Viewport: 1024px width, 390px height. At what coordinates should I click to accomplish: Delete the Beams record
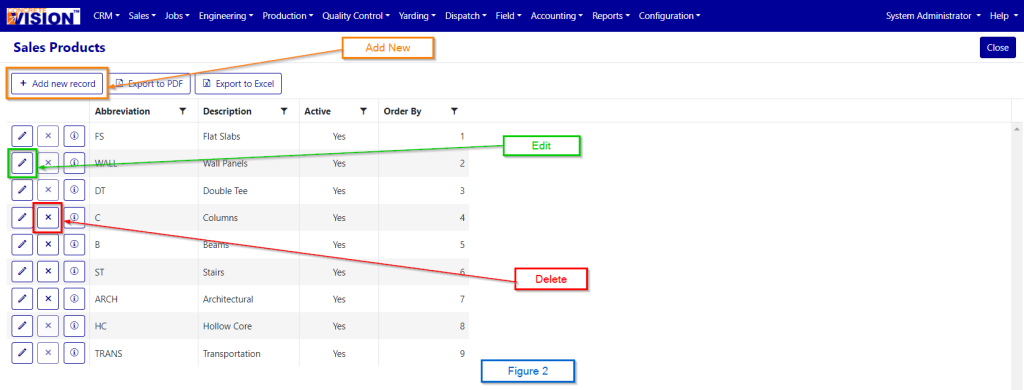click(48, 244)
